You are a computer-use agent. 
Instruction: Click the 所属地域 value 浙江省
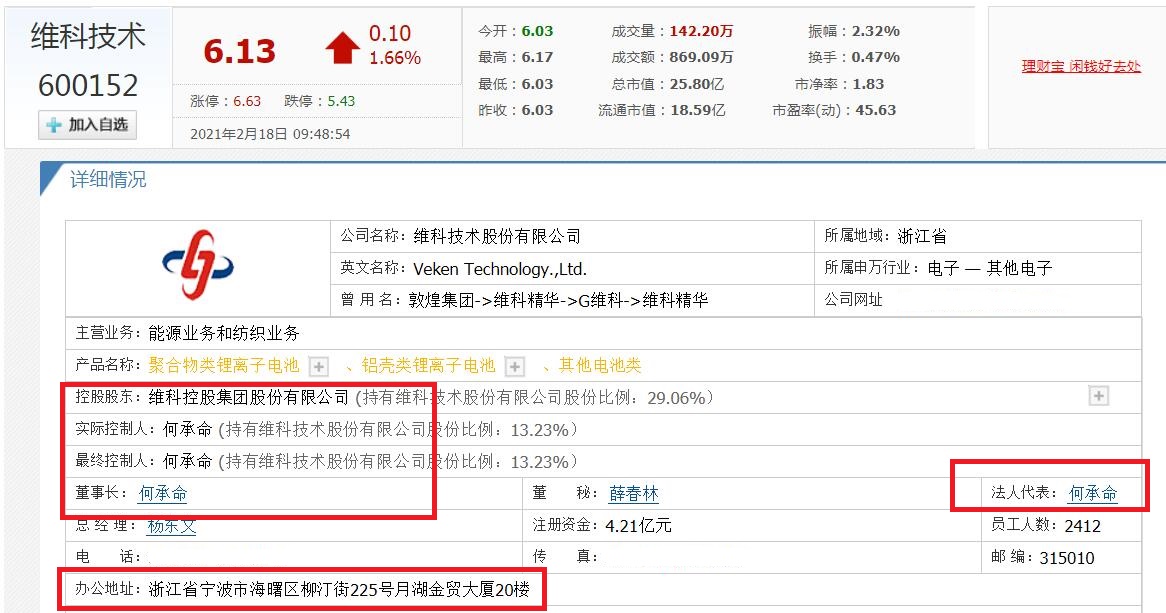click(x=922, y=237)
